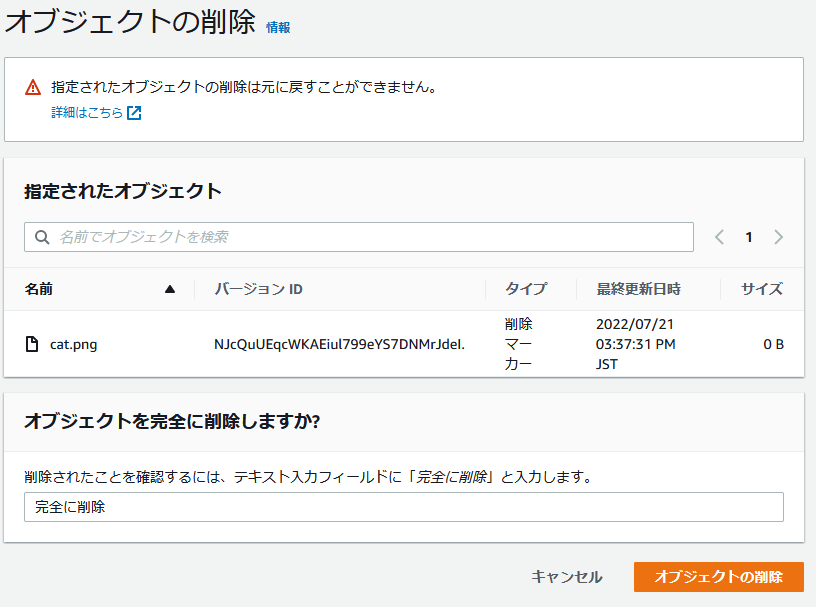Focus the object name search field
This screenshot has height=607, width=816.
[370, 237]
